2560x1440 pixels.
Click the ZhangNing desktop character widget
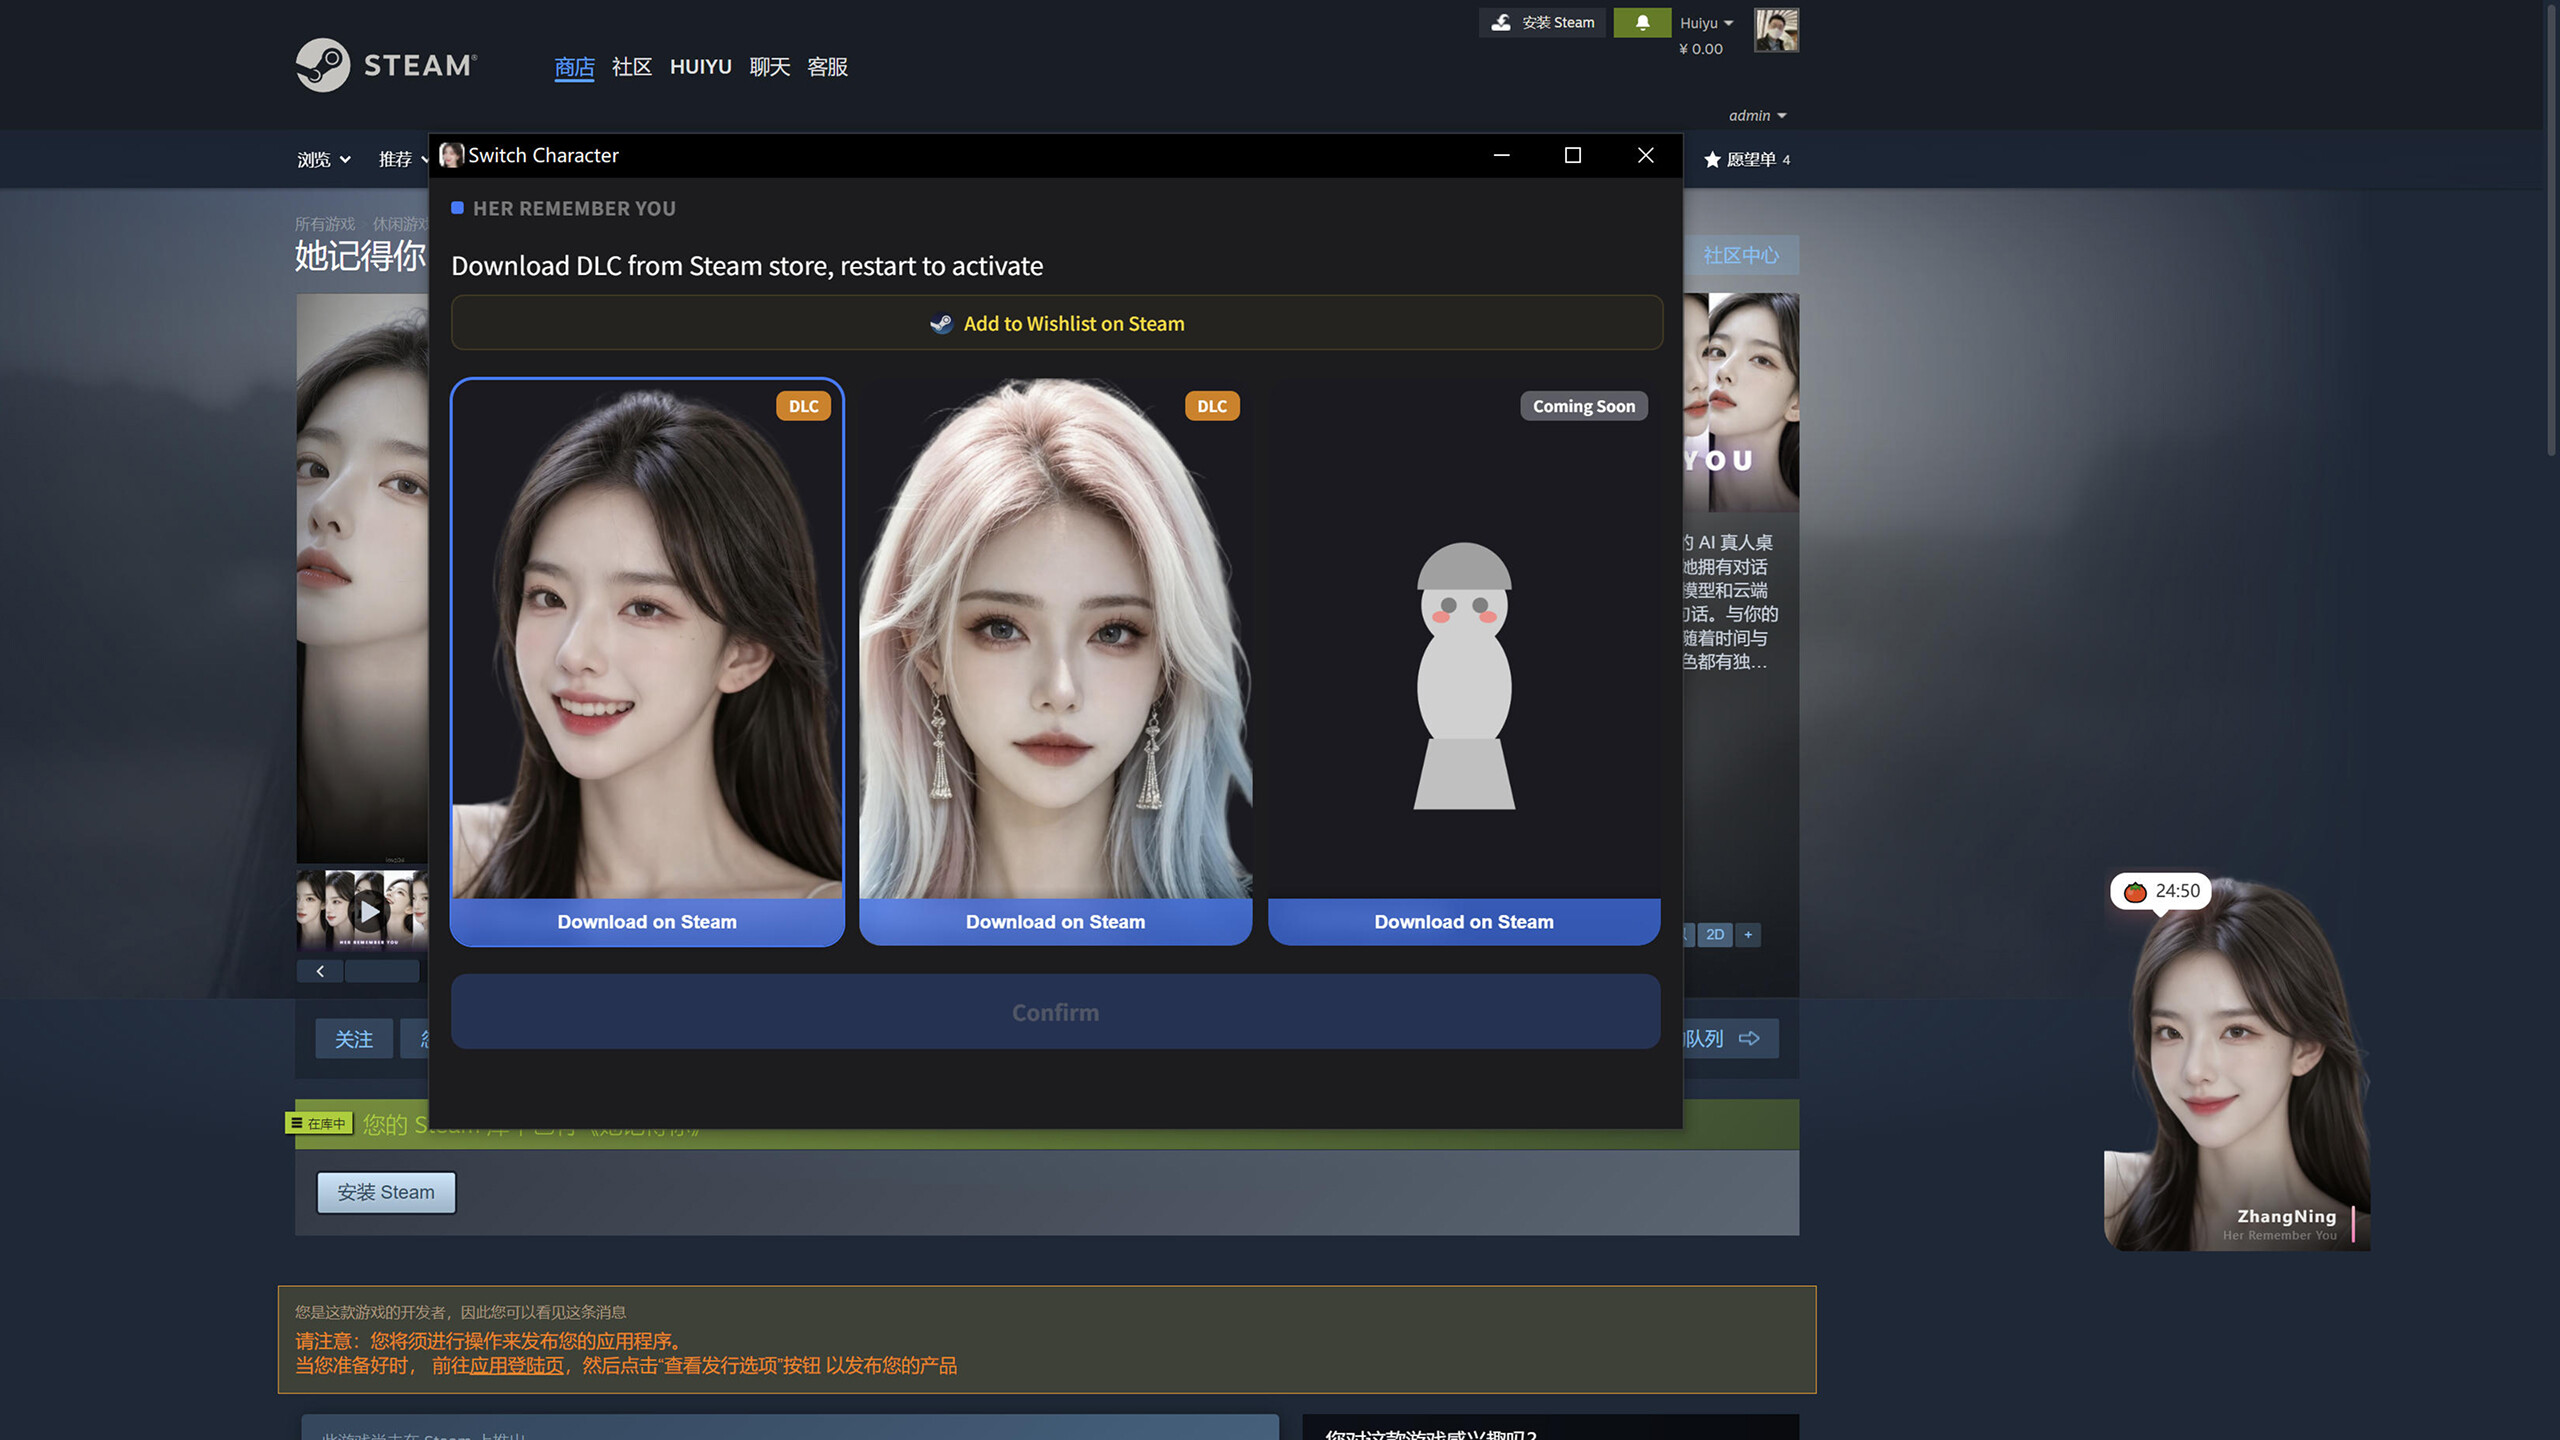click(x=2237, y=1066)
